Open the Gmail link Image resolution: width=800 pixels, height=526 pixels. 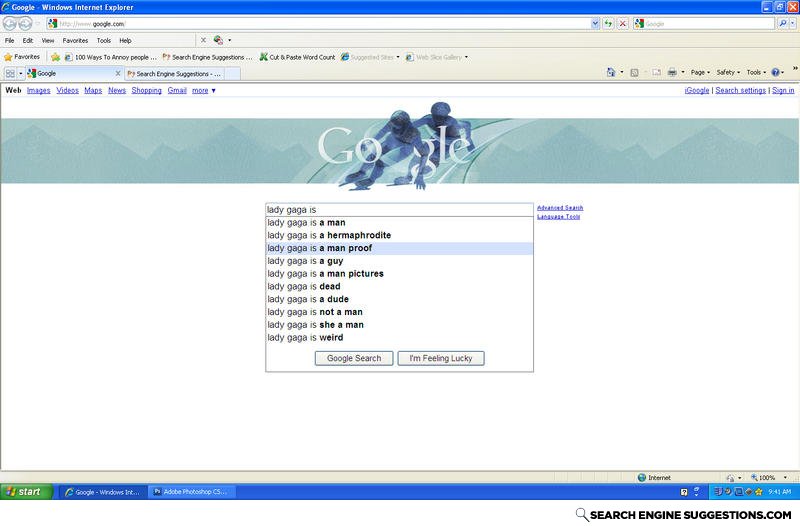(x=177, y=90)
